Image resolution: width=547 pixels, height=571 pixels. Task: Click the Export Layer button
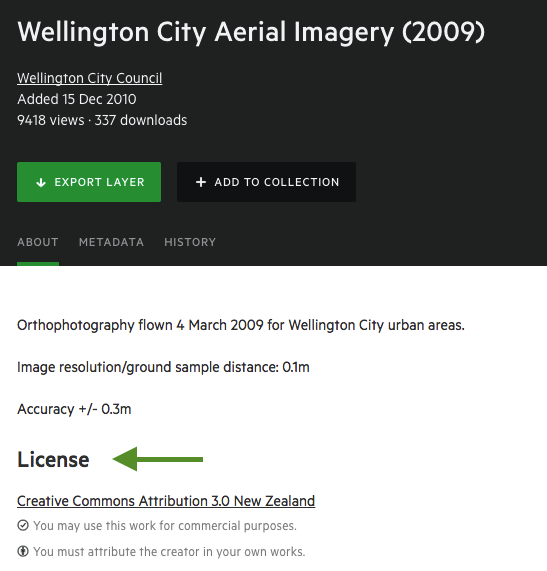[x=89, y=182]
